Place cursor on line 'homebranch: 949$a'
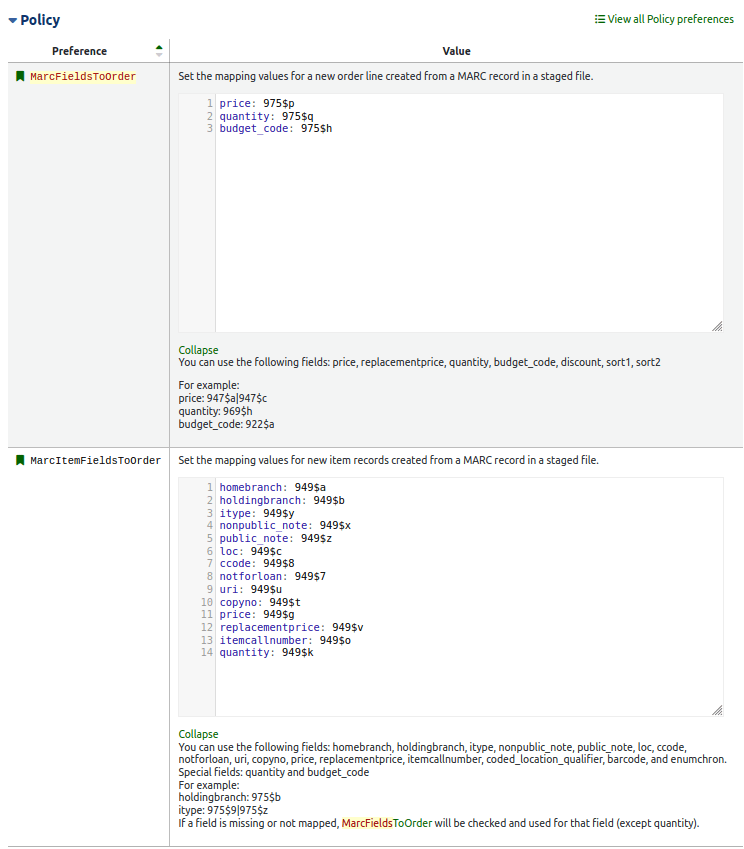744x849 pixels. click(x=272, y=487)
